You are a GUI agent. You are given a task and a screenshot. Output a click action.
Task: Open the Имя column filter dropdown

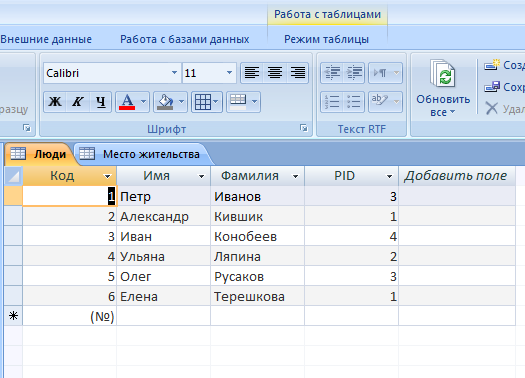point(201,176)
